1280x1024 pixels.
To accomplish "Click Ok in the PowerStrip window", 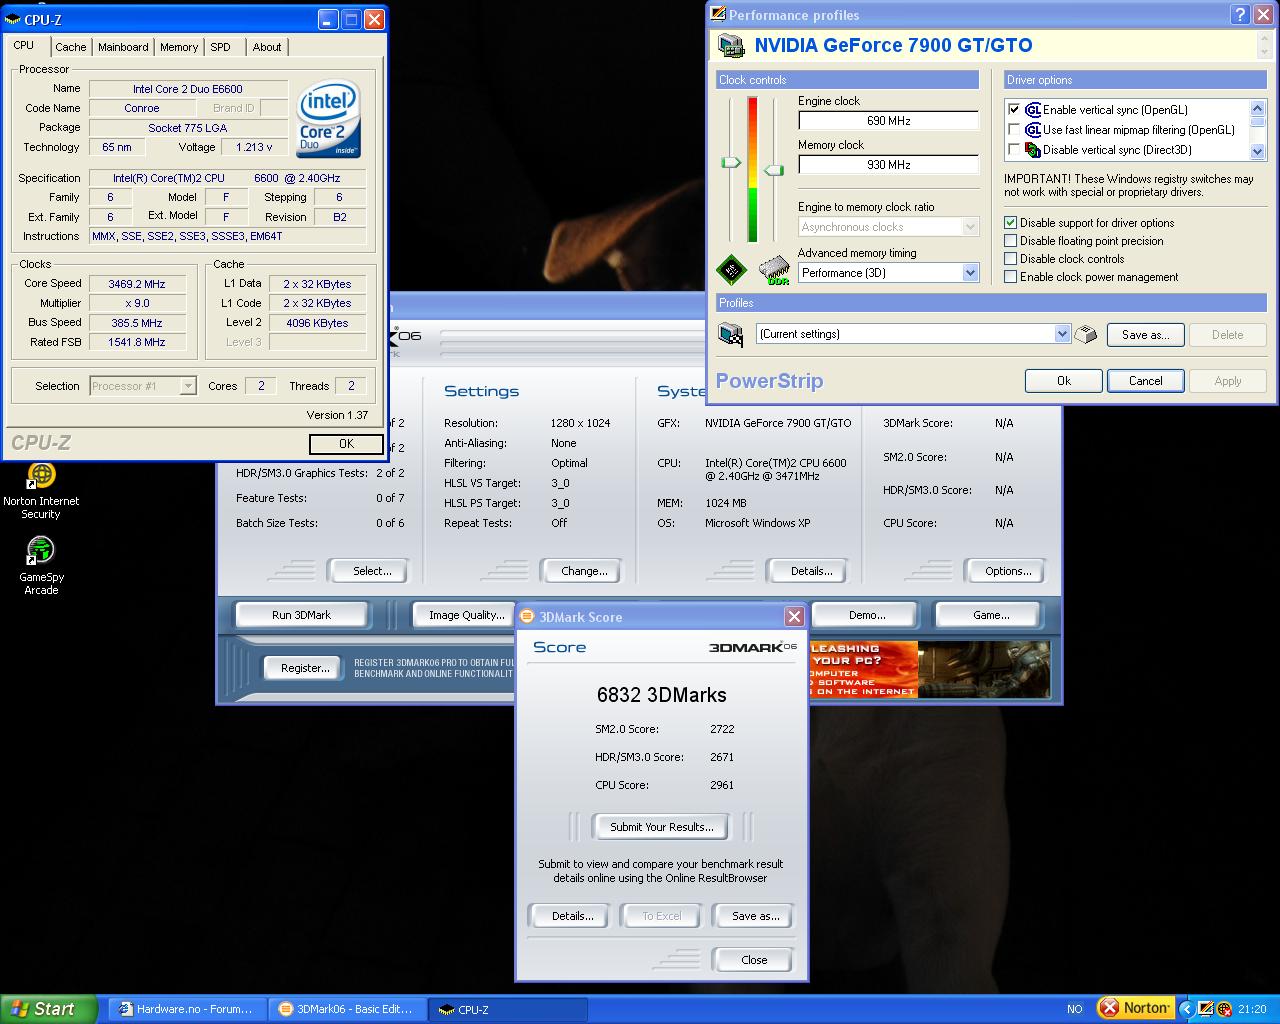I will point(1064,381).
